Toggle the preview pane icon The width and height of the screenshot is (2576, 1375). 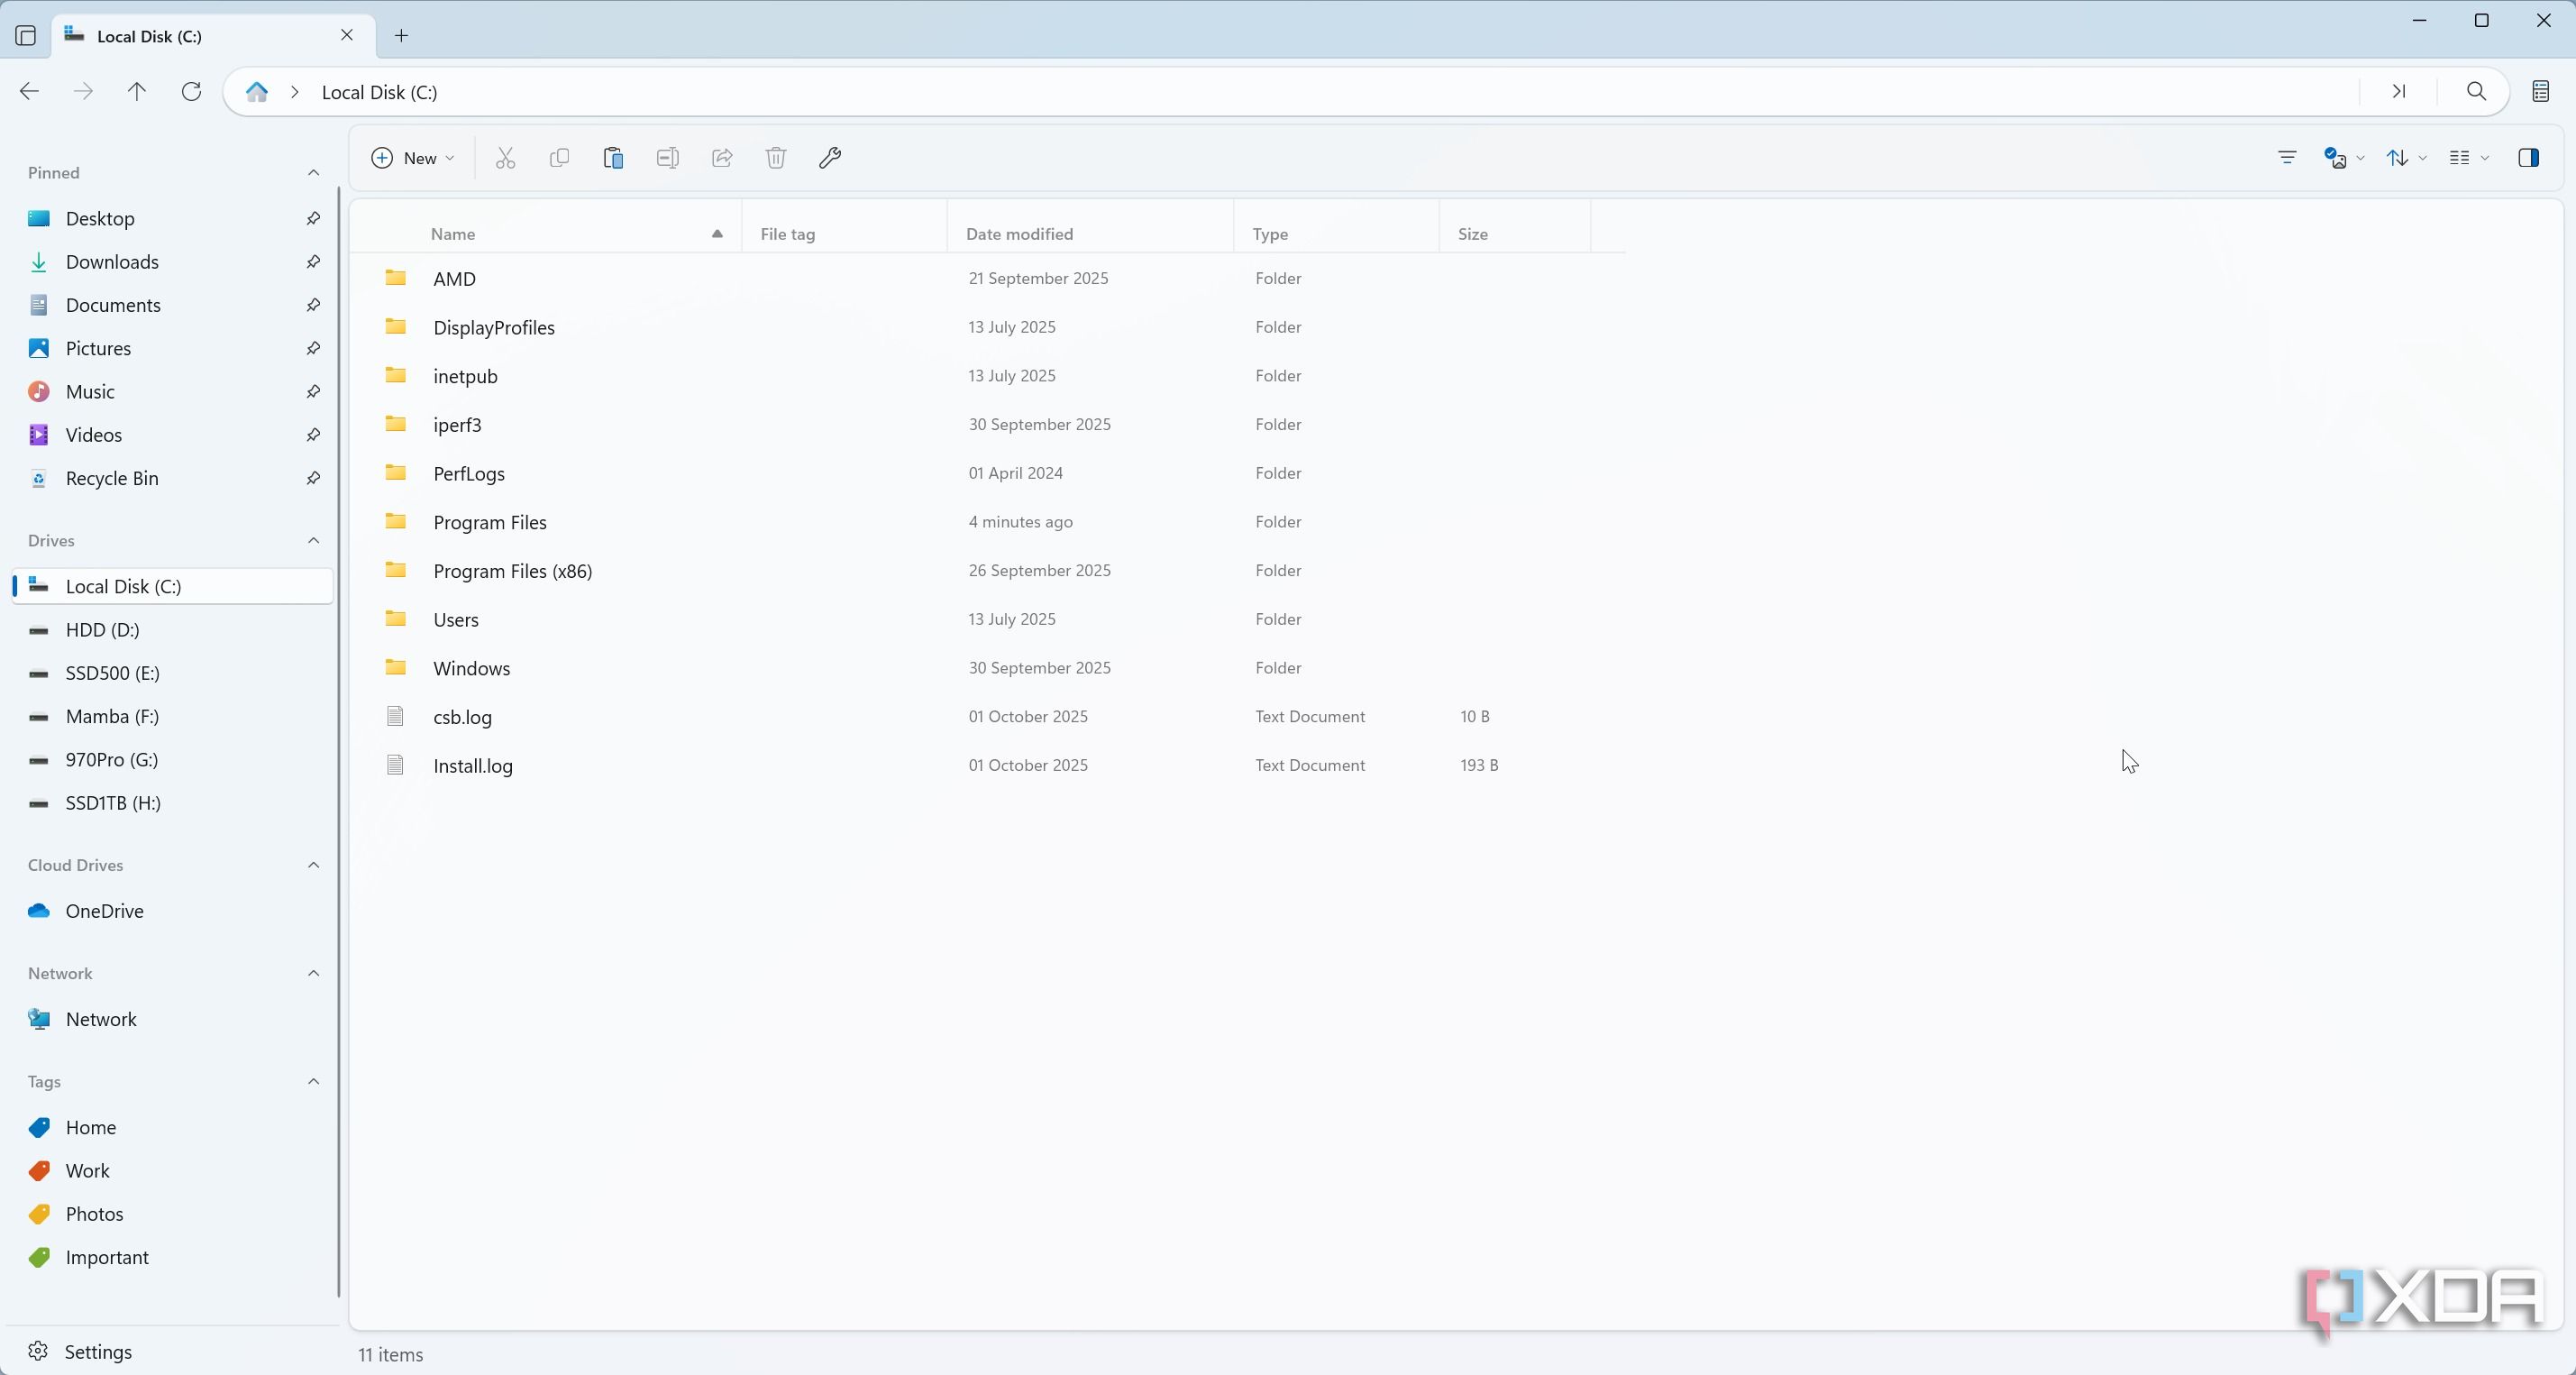tap(2529, 158)
